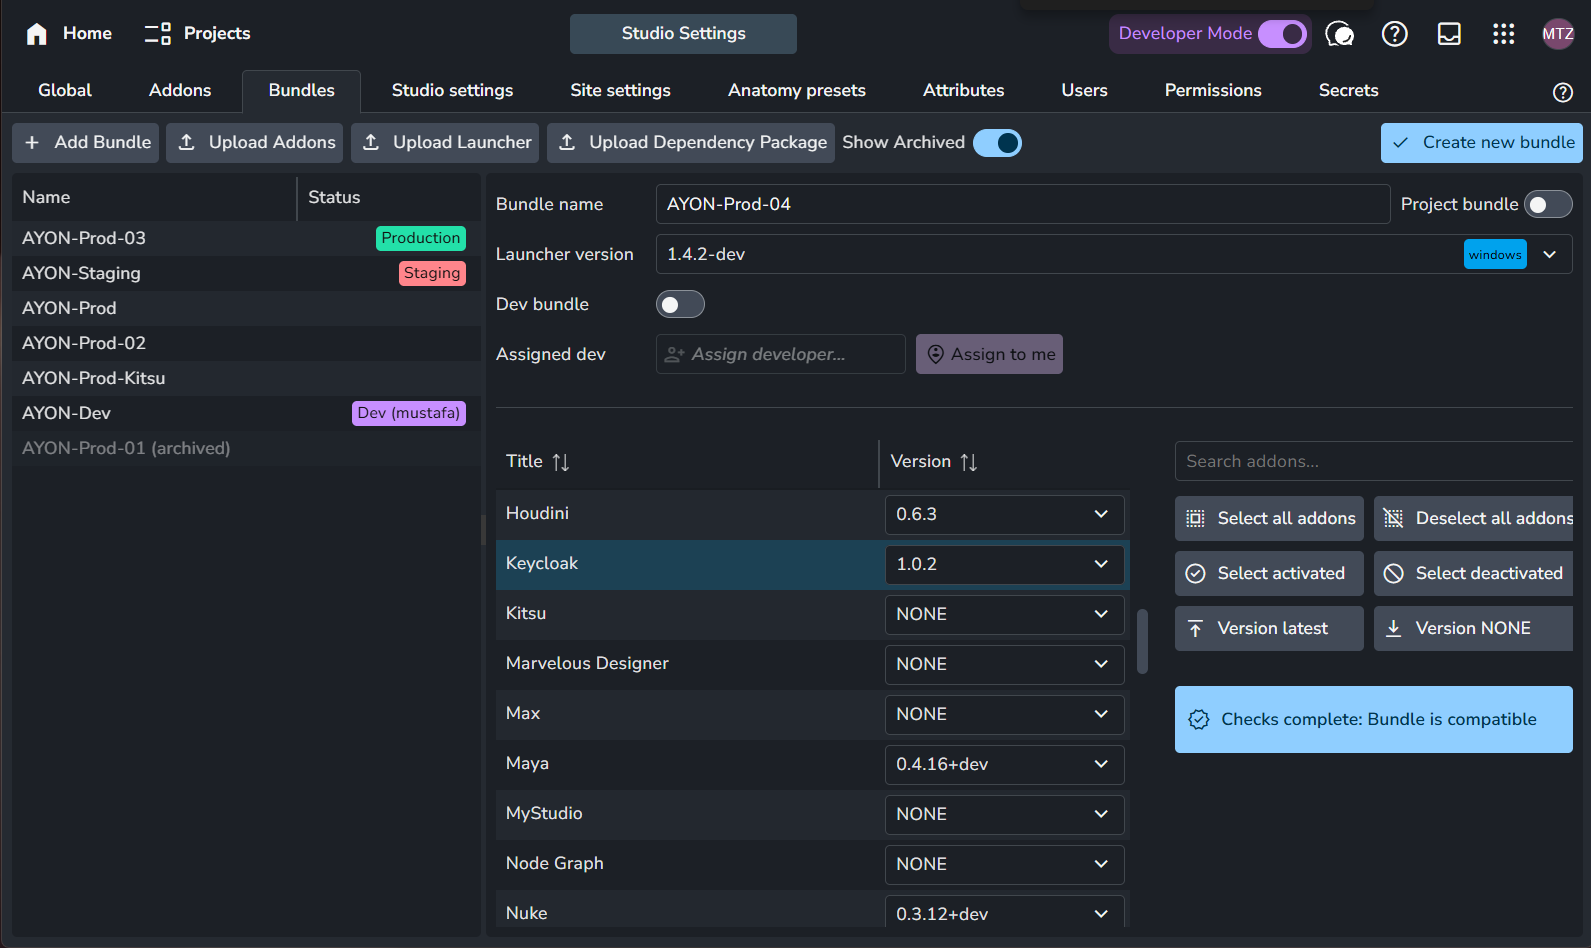This screenshot has height=948, width=1591.
Task: Click the Home house icon
Action: [x=37, y=34]
